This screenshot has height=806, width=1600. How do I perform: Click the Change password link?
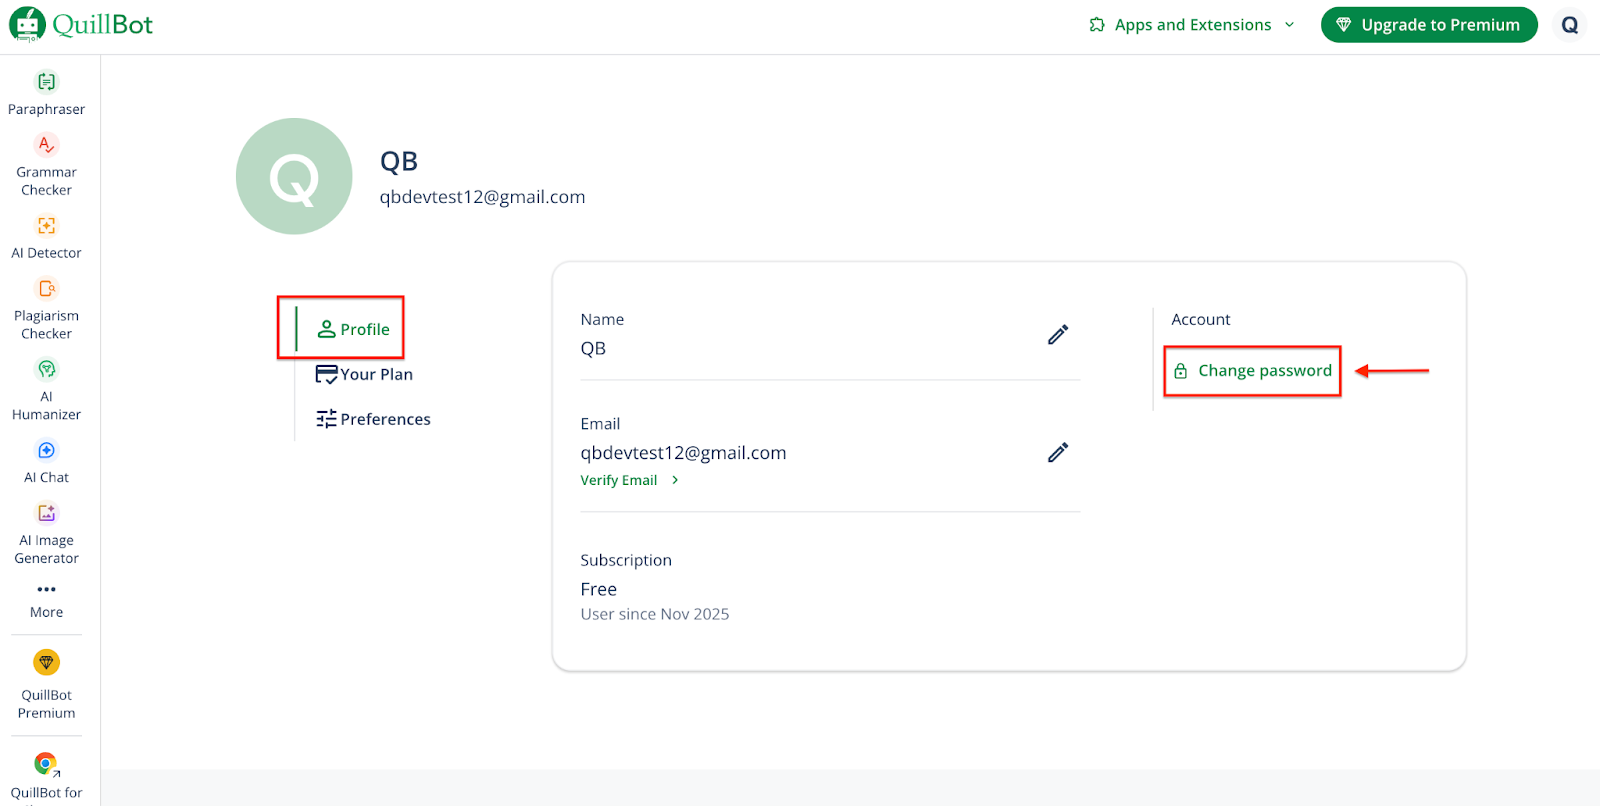(1253, 371)
